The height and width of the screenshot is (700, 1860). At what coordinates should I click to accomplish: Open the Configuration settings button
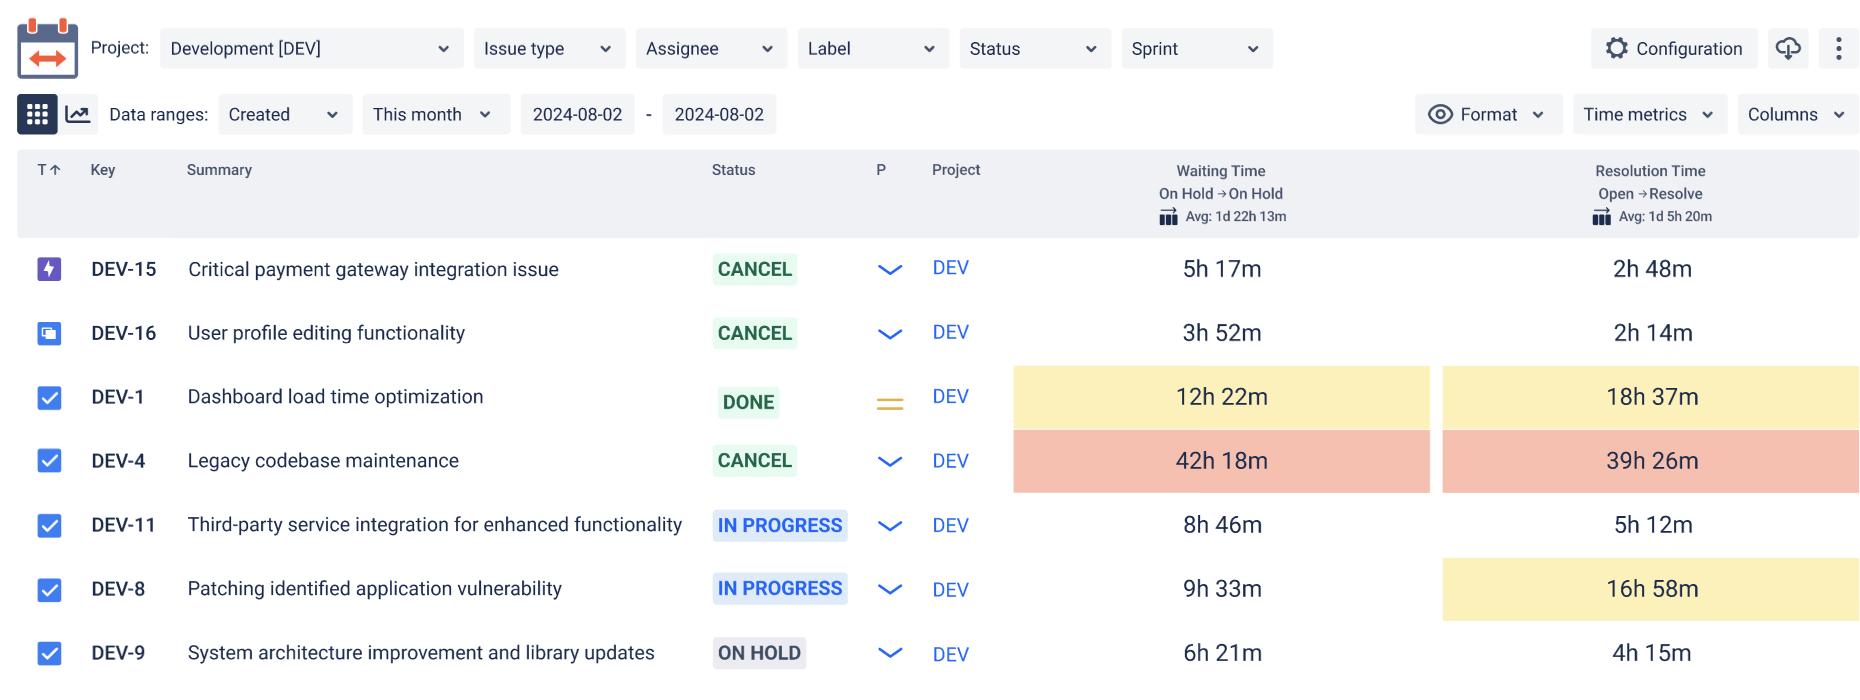pyautogui.click(x=1674, y=48)
